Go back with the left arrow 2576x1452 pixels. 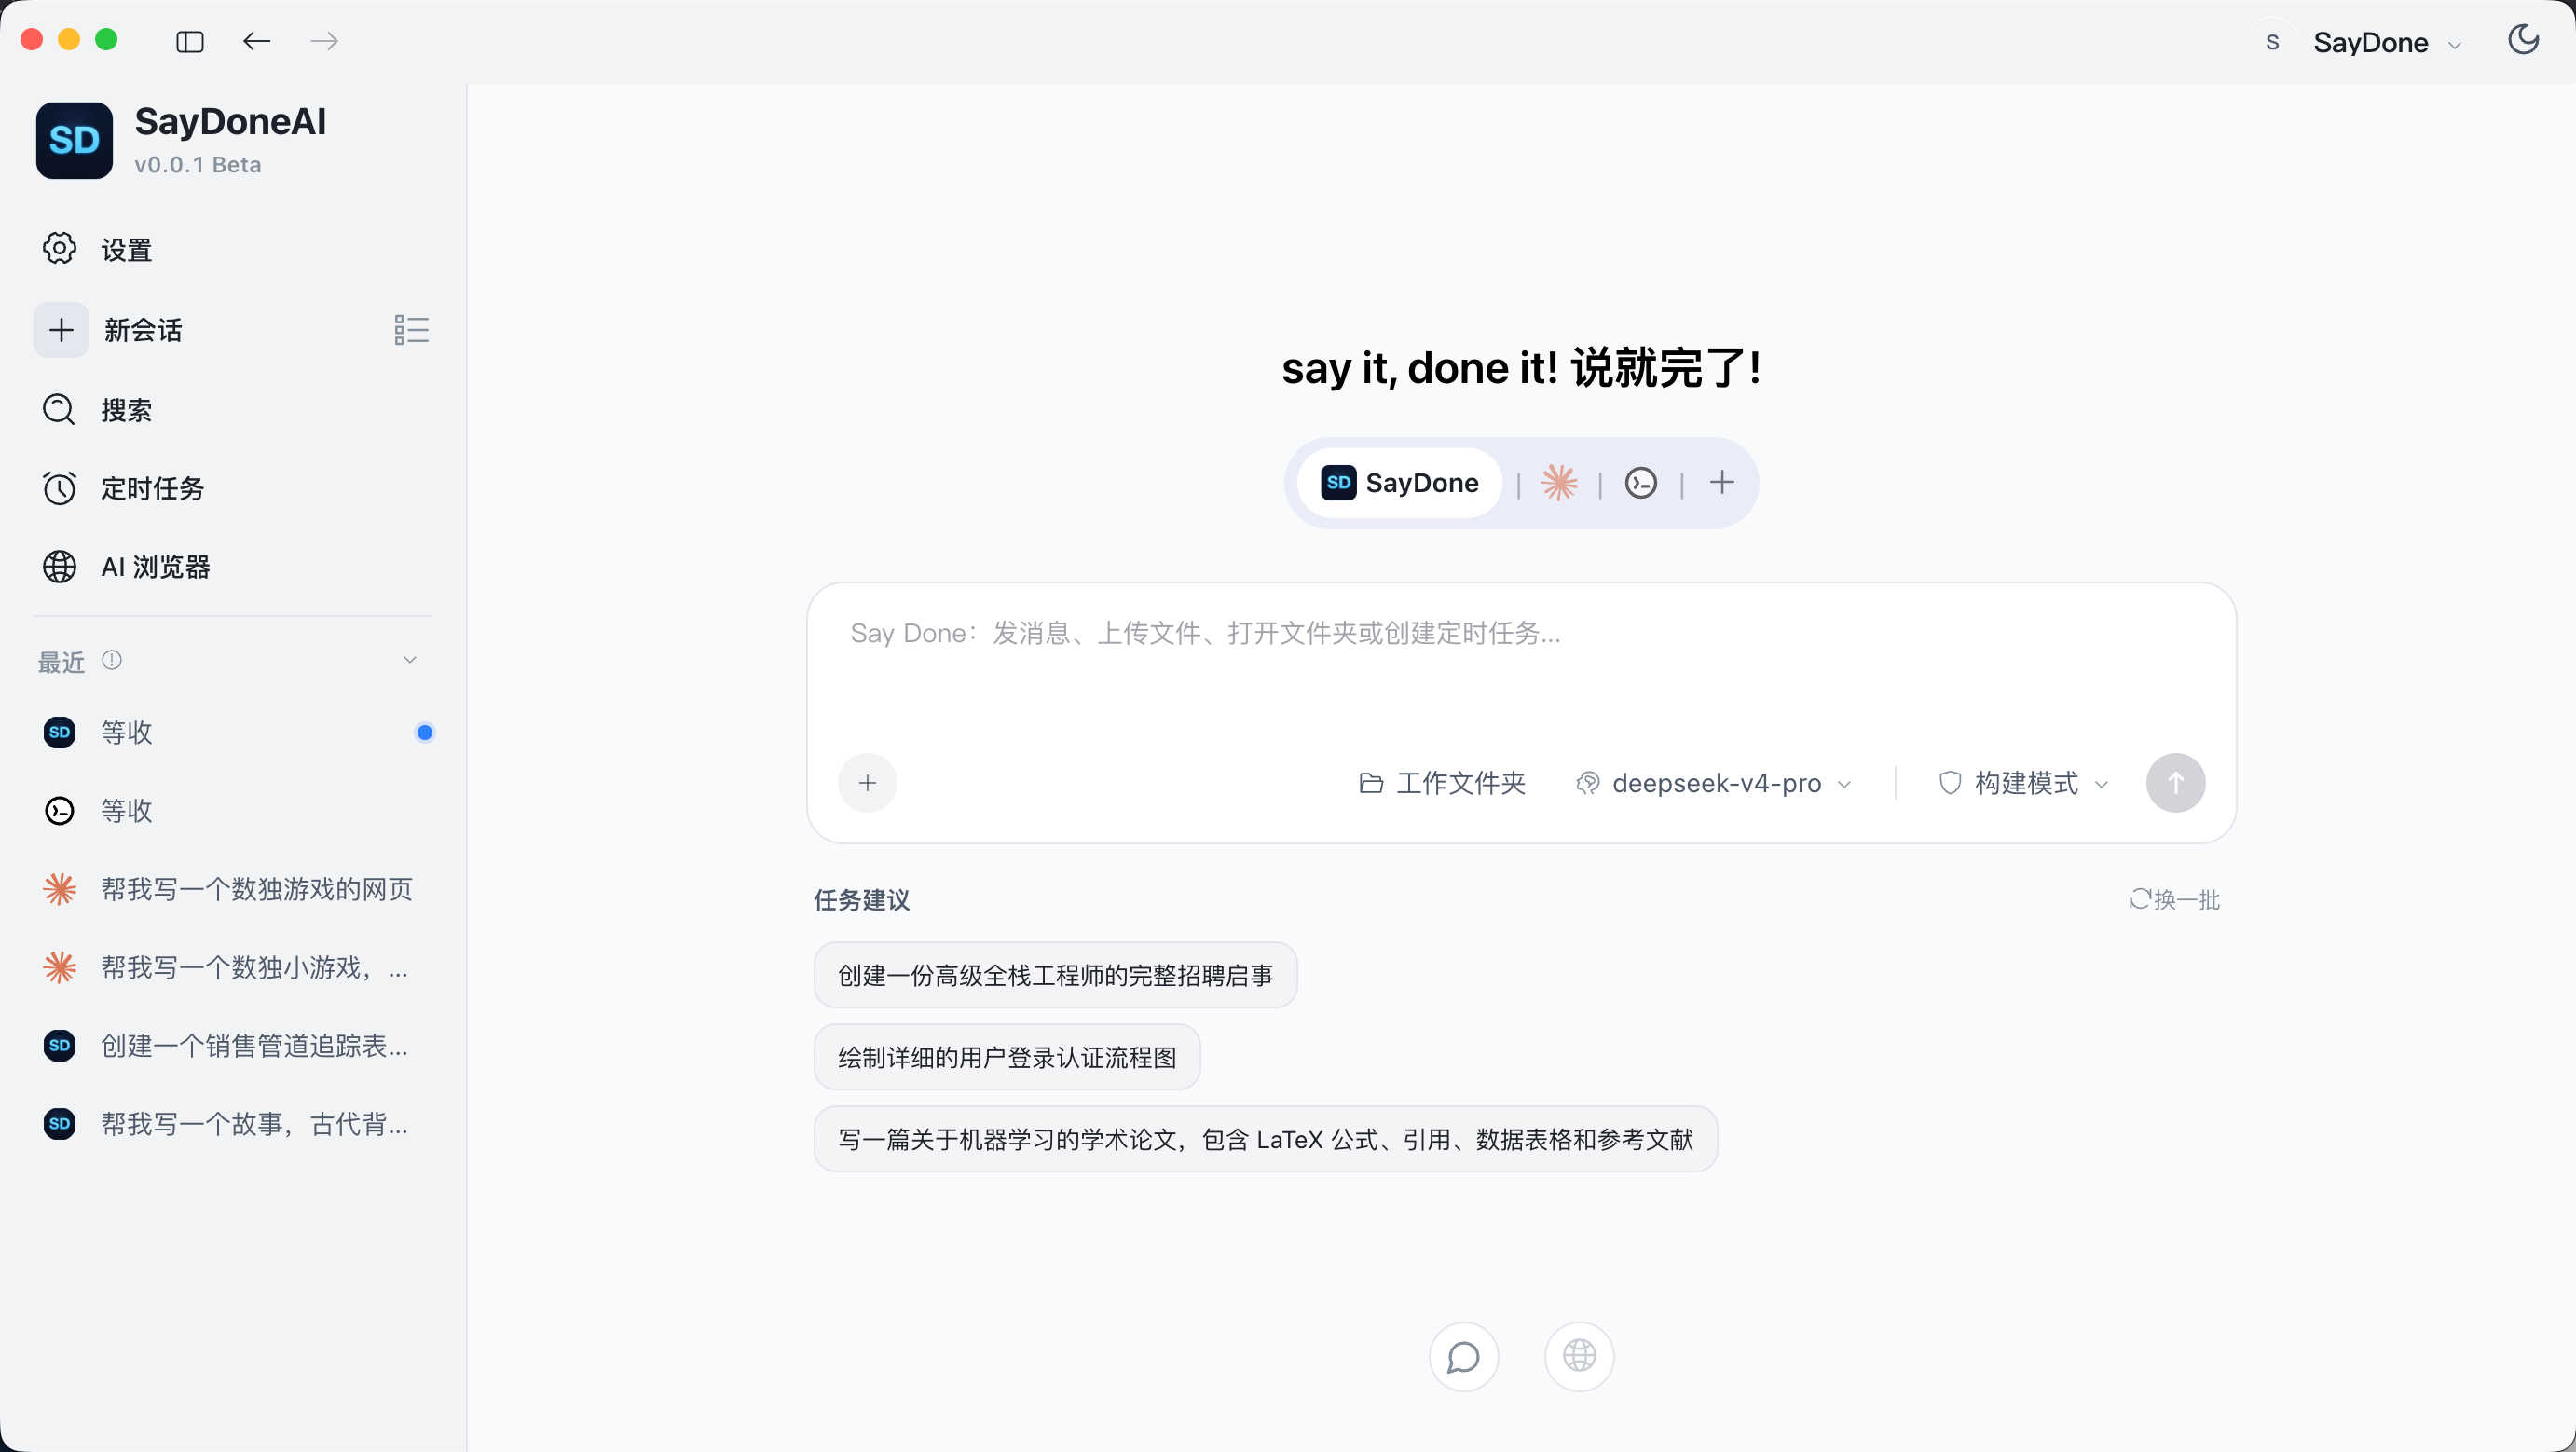pyautogui.click(x=257, y=41)
